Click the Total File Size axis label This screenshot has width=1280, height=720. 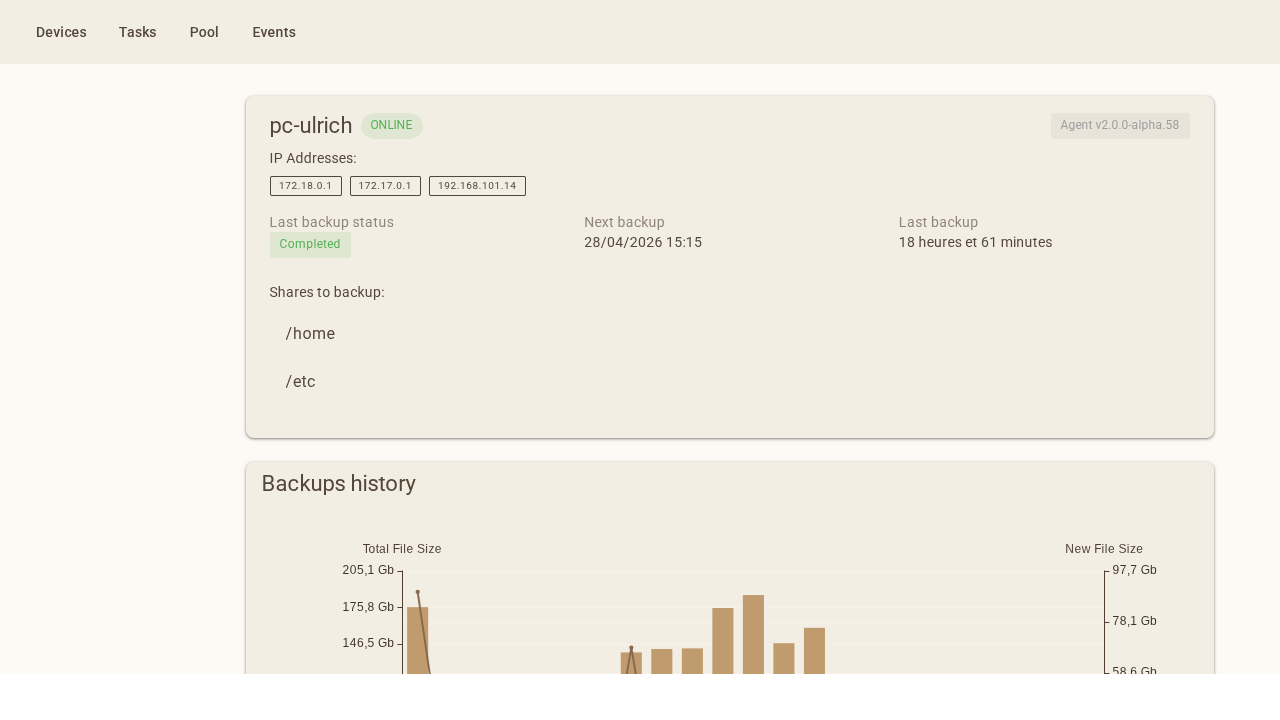pos(402,549)
